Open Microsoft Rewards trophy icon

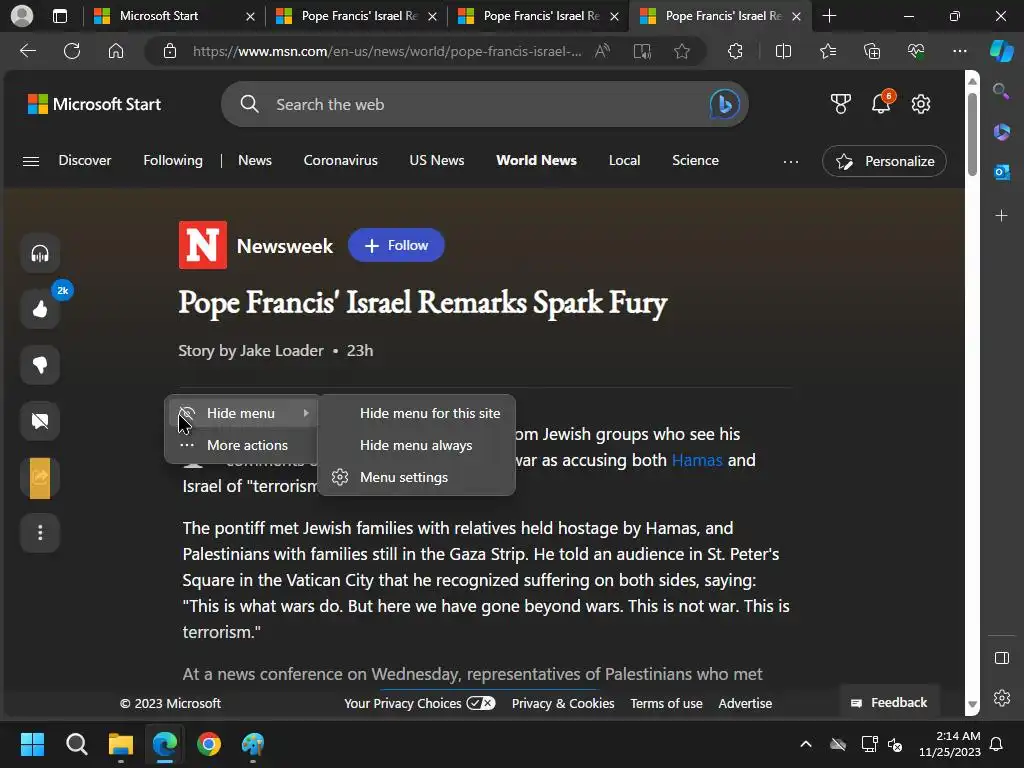pyautogui.click(x=840, y=104)
